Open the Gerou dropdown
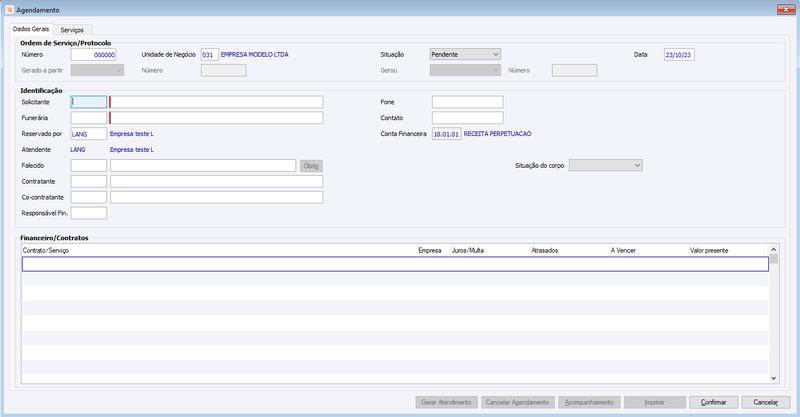The width and height of the screenshot is (800, 417). [x=465, y=70]
